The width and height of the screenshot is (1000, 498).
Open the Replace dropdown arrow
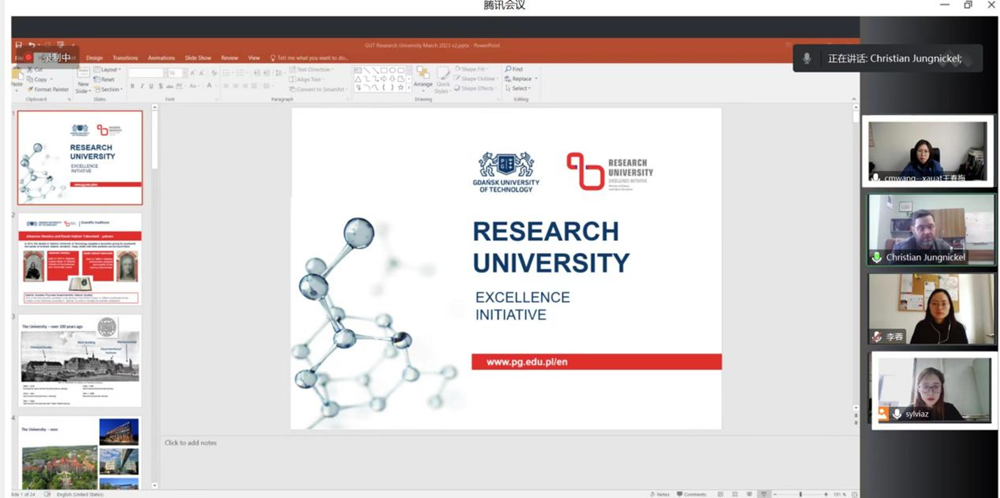[x=536, y=78]
